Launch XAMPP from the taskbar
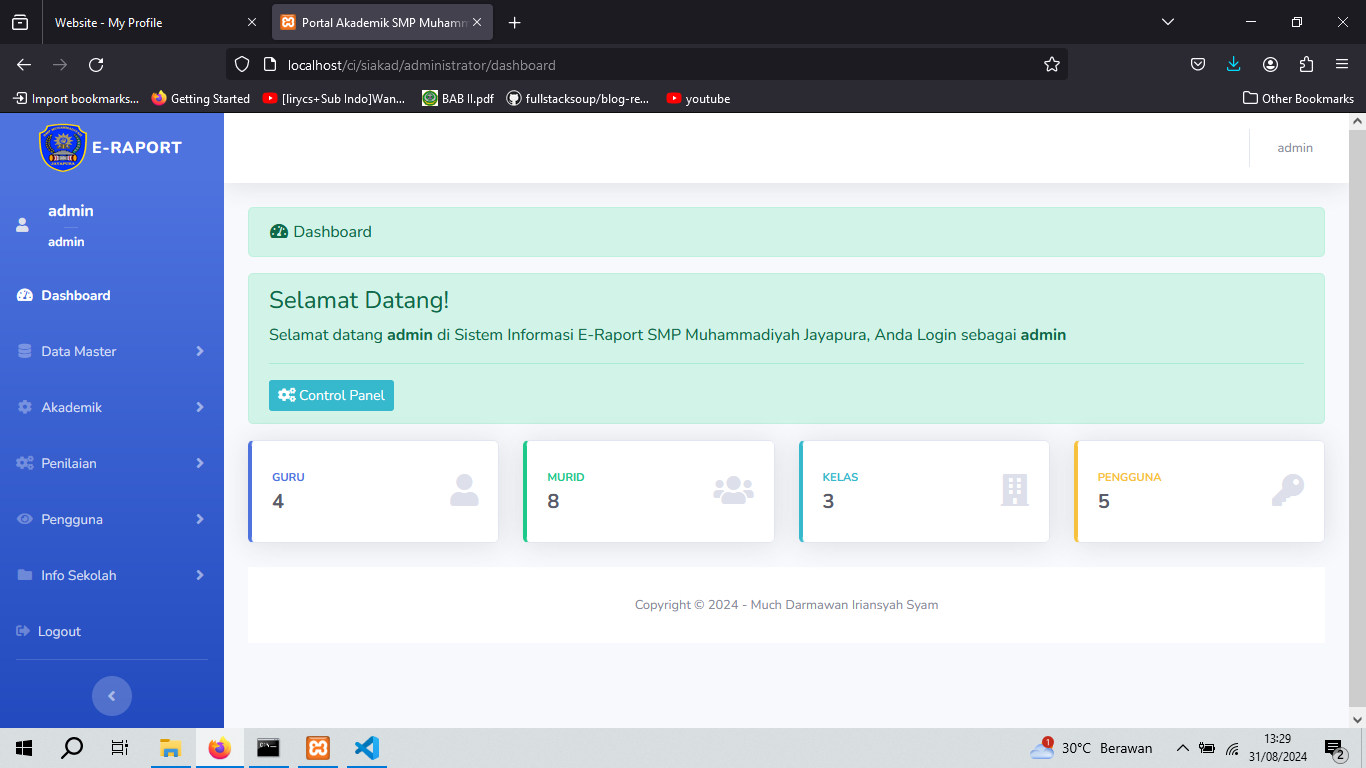Image resolution: width=1366 pixels, height=768 pixels. pyautogui.click(x=317, y=747)
